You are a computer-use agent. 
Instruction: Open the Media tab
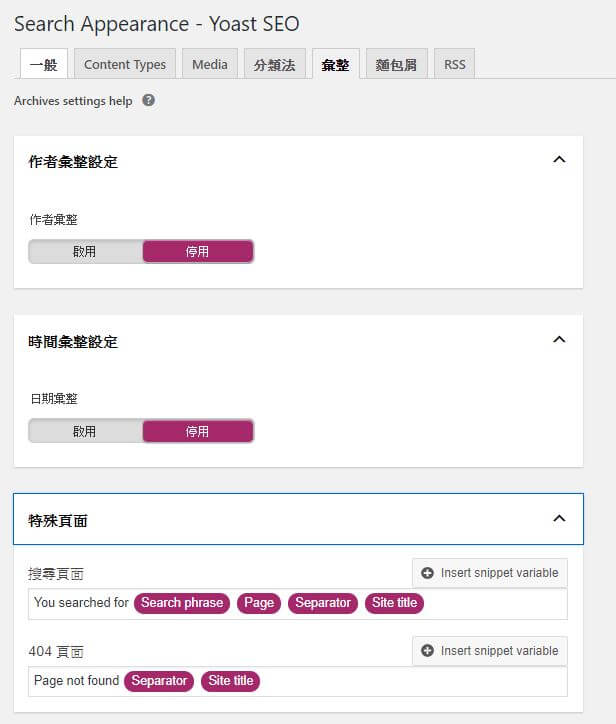tap(210, 64)
